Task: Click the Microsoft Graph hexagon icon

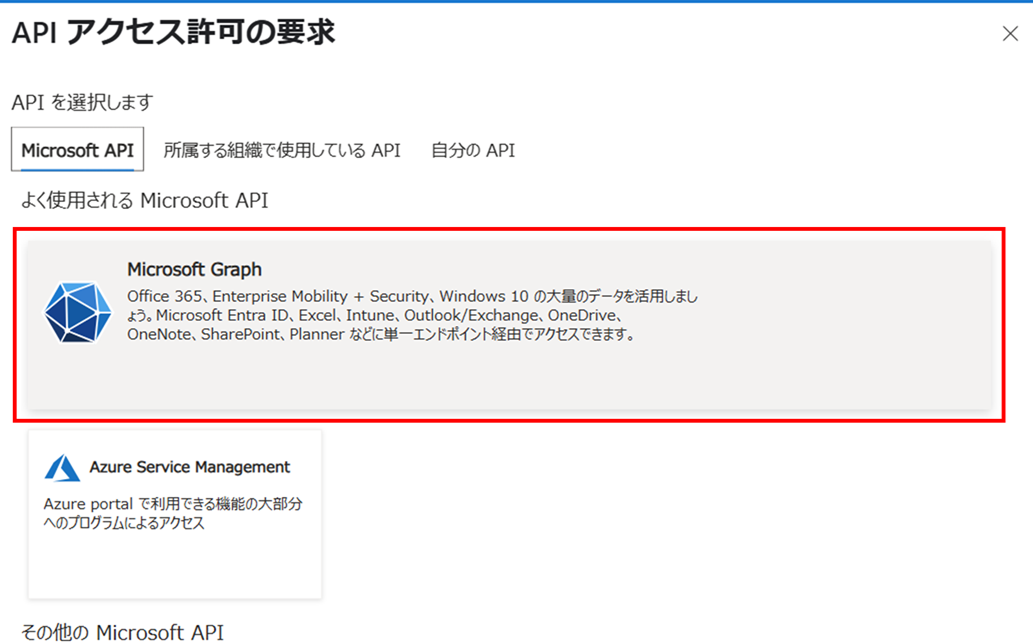Action: point(78,312)
